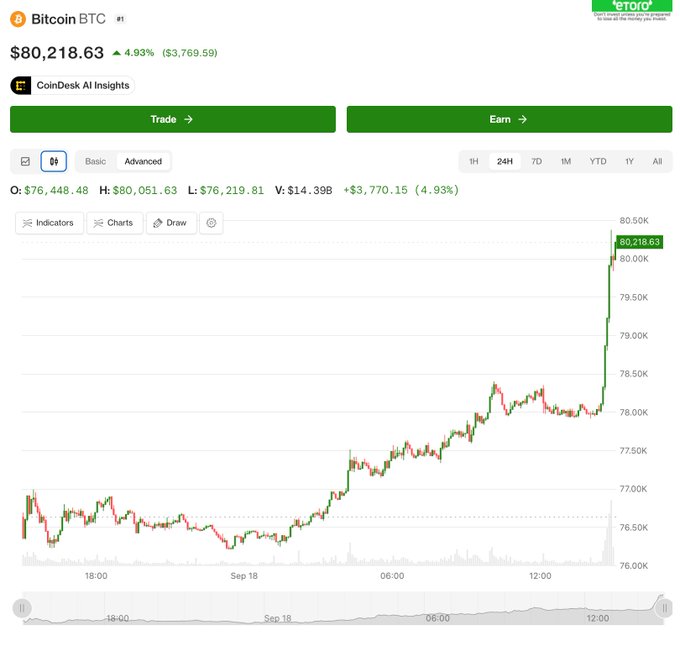The width and height of the screenshot is (680, 646).
Task: Select the line chart view icon
Action: point(26,161)
